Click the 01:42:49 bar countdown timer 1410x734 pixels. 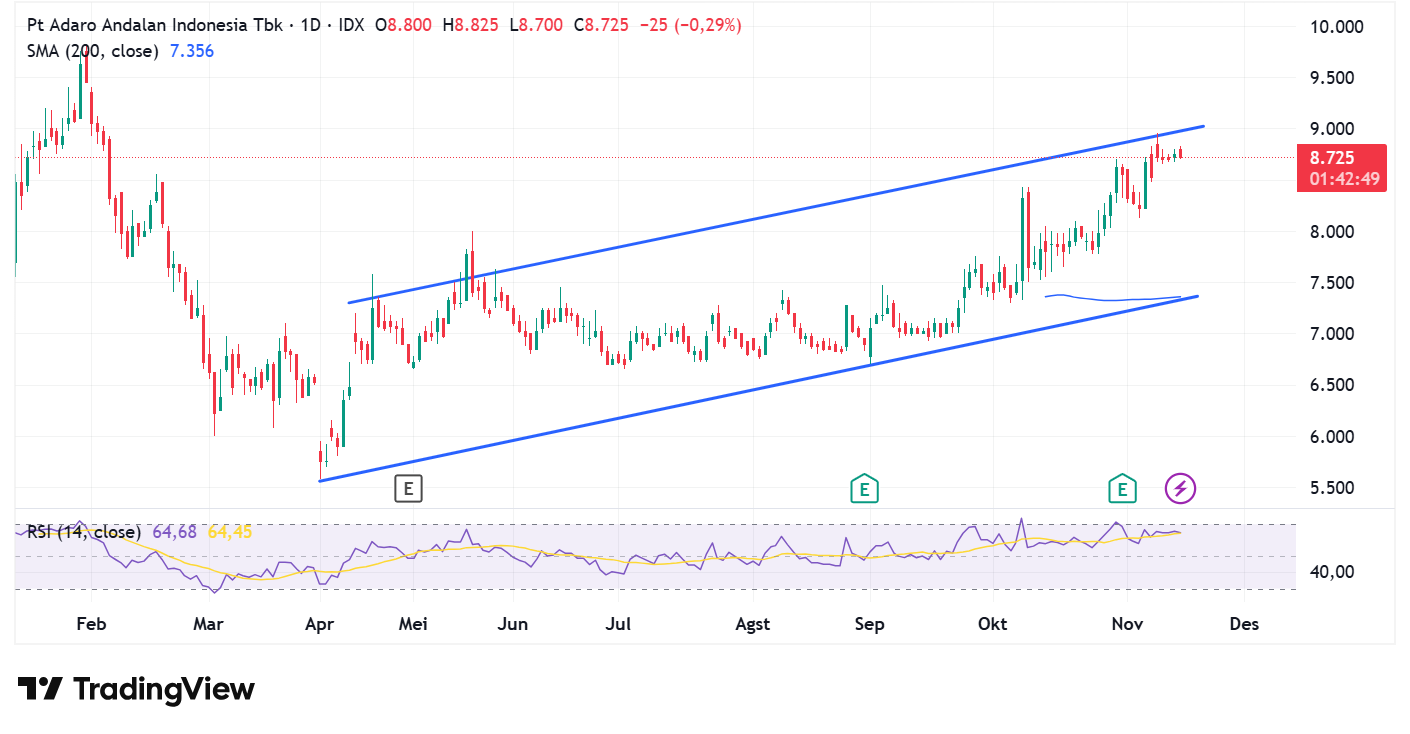pyautogui.click(x=1340, y=180)
